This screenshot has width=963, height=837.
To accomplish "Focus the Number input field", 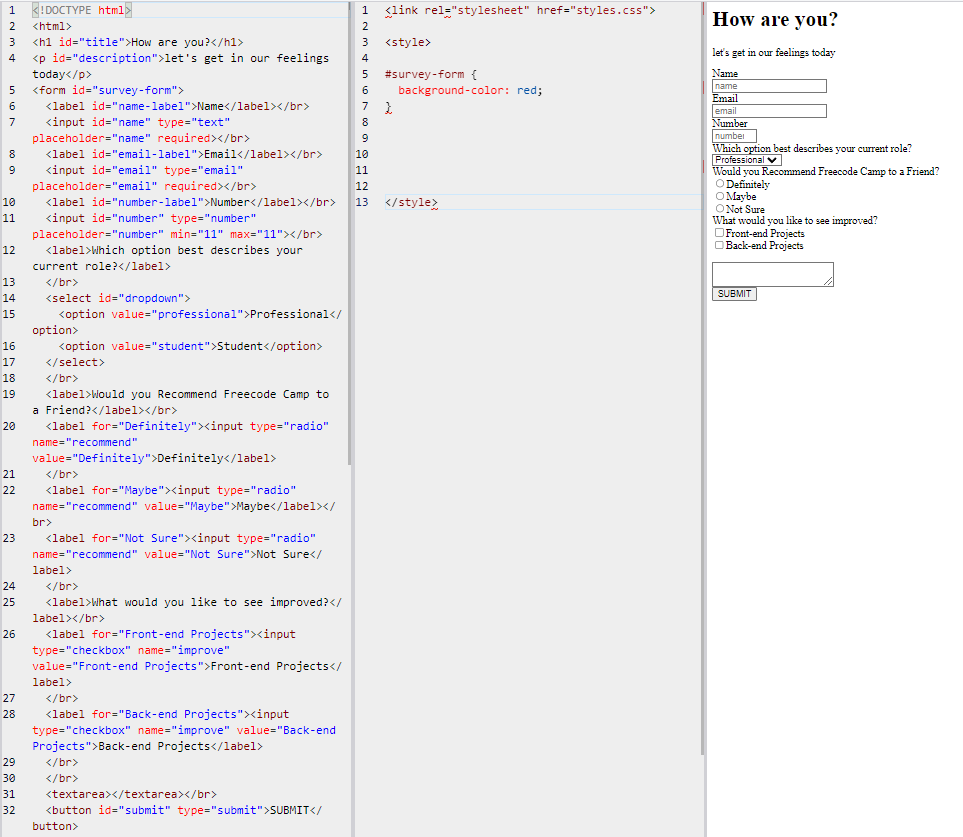I will pos(735,136).
